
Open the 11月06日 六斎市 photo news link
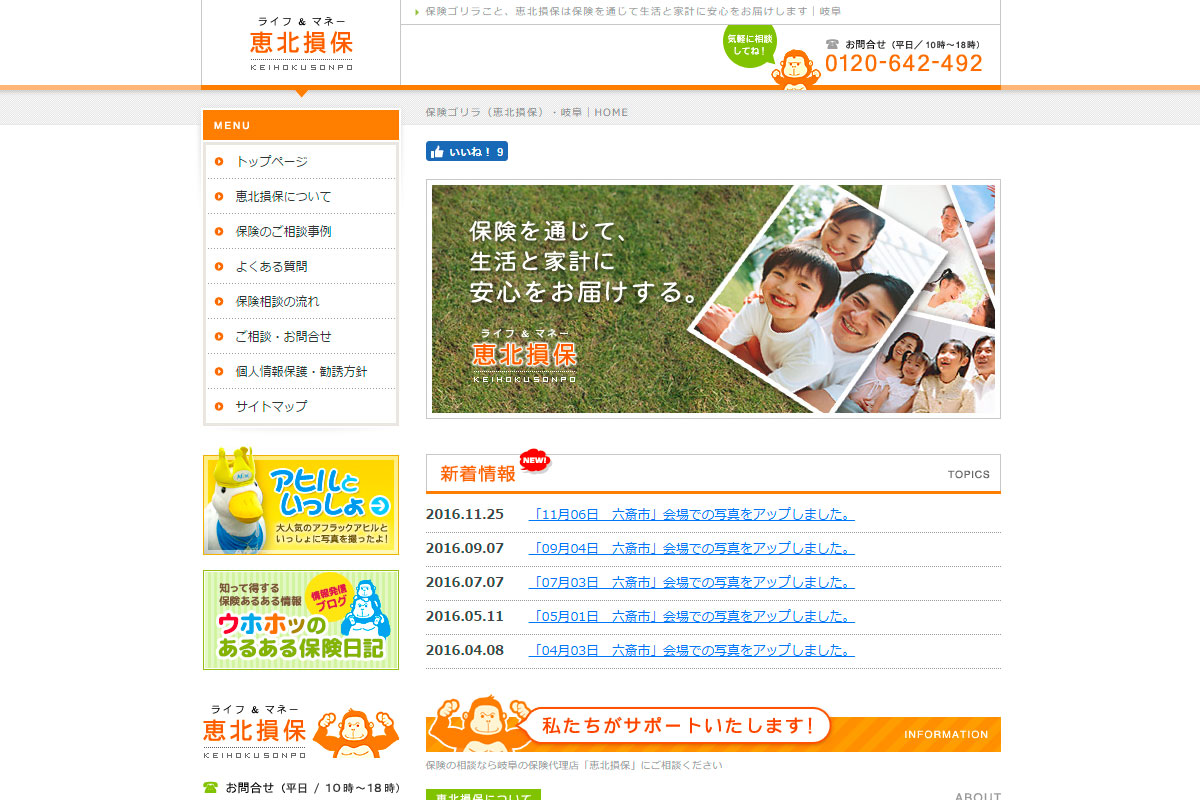coord(692,515)
